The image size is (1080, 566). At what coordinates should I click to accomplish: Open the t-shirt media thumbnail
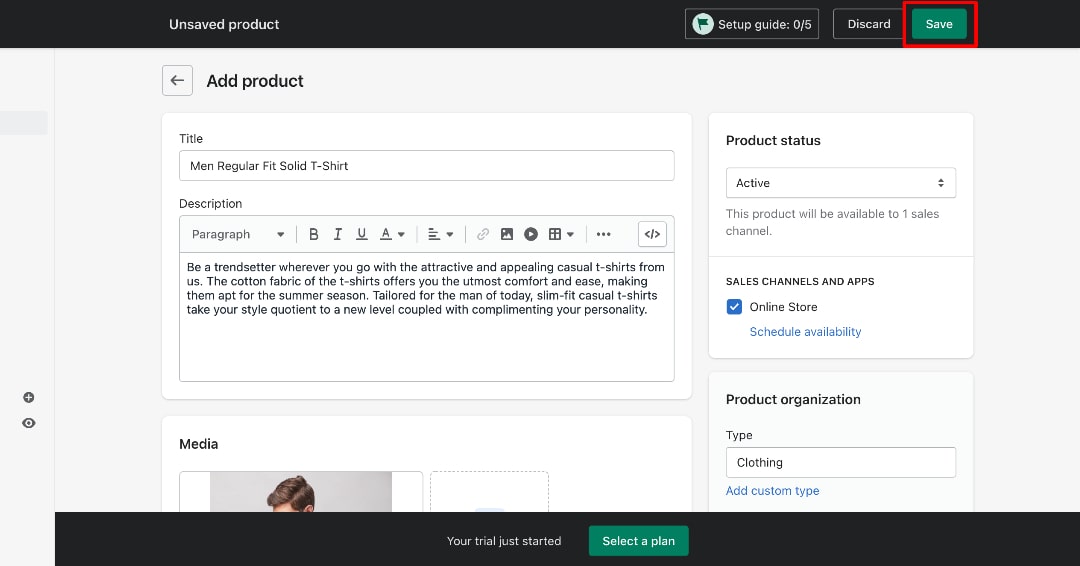pyautogui.click(x=301, y=492)
